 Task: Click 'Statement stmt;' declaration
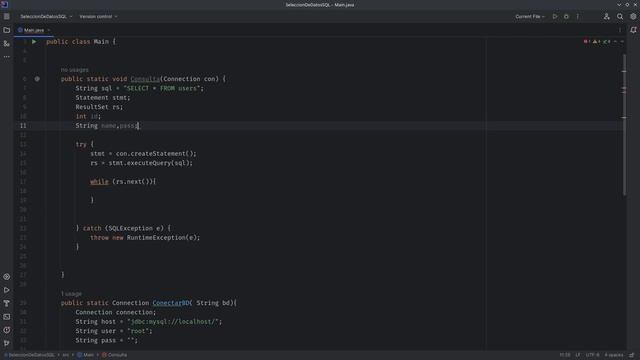(103, 98)
